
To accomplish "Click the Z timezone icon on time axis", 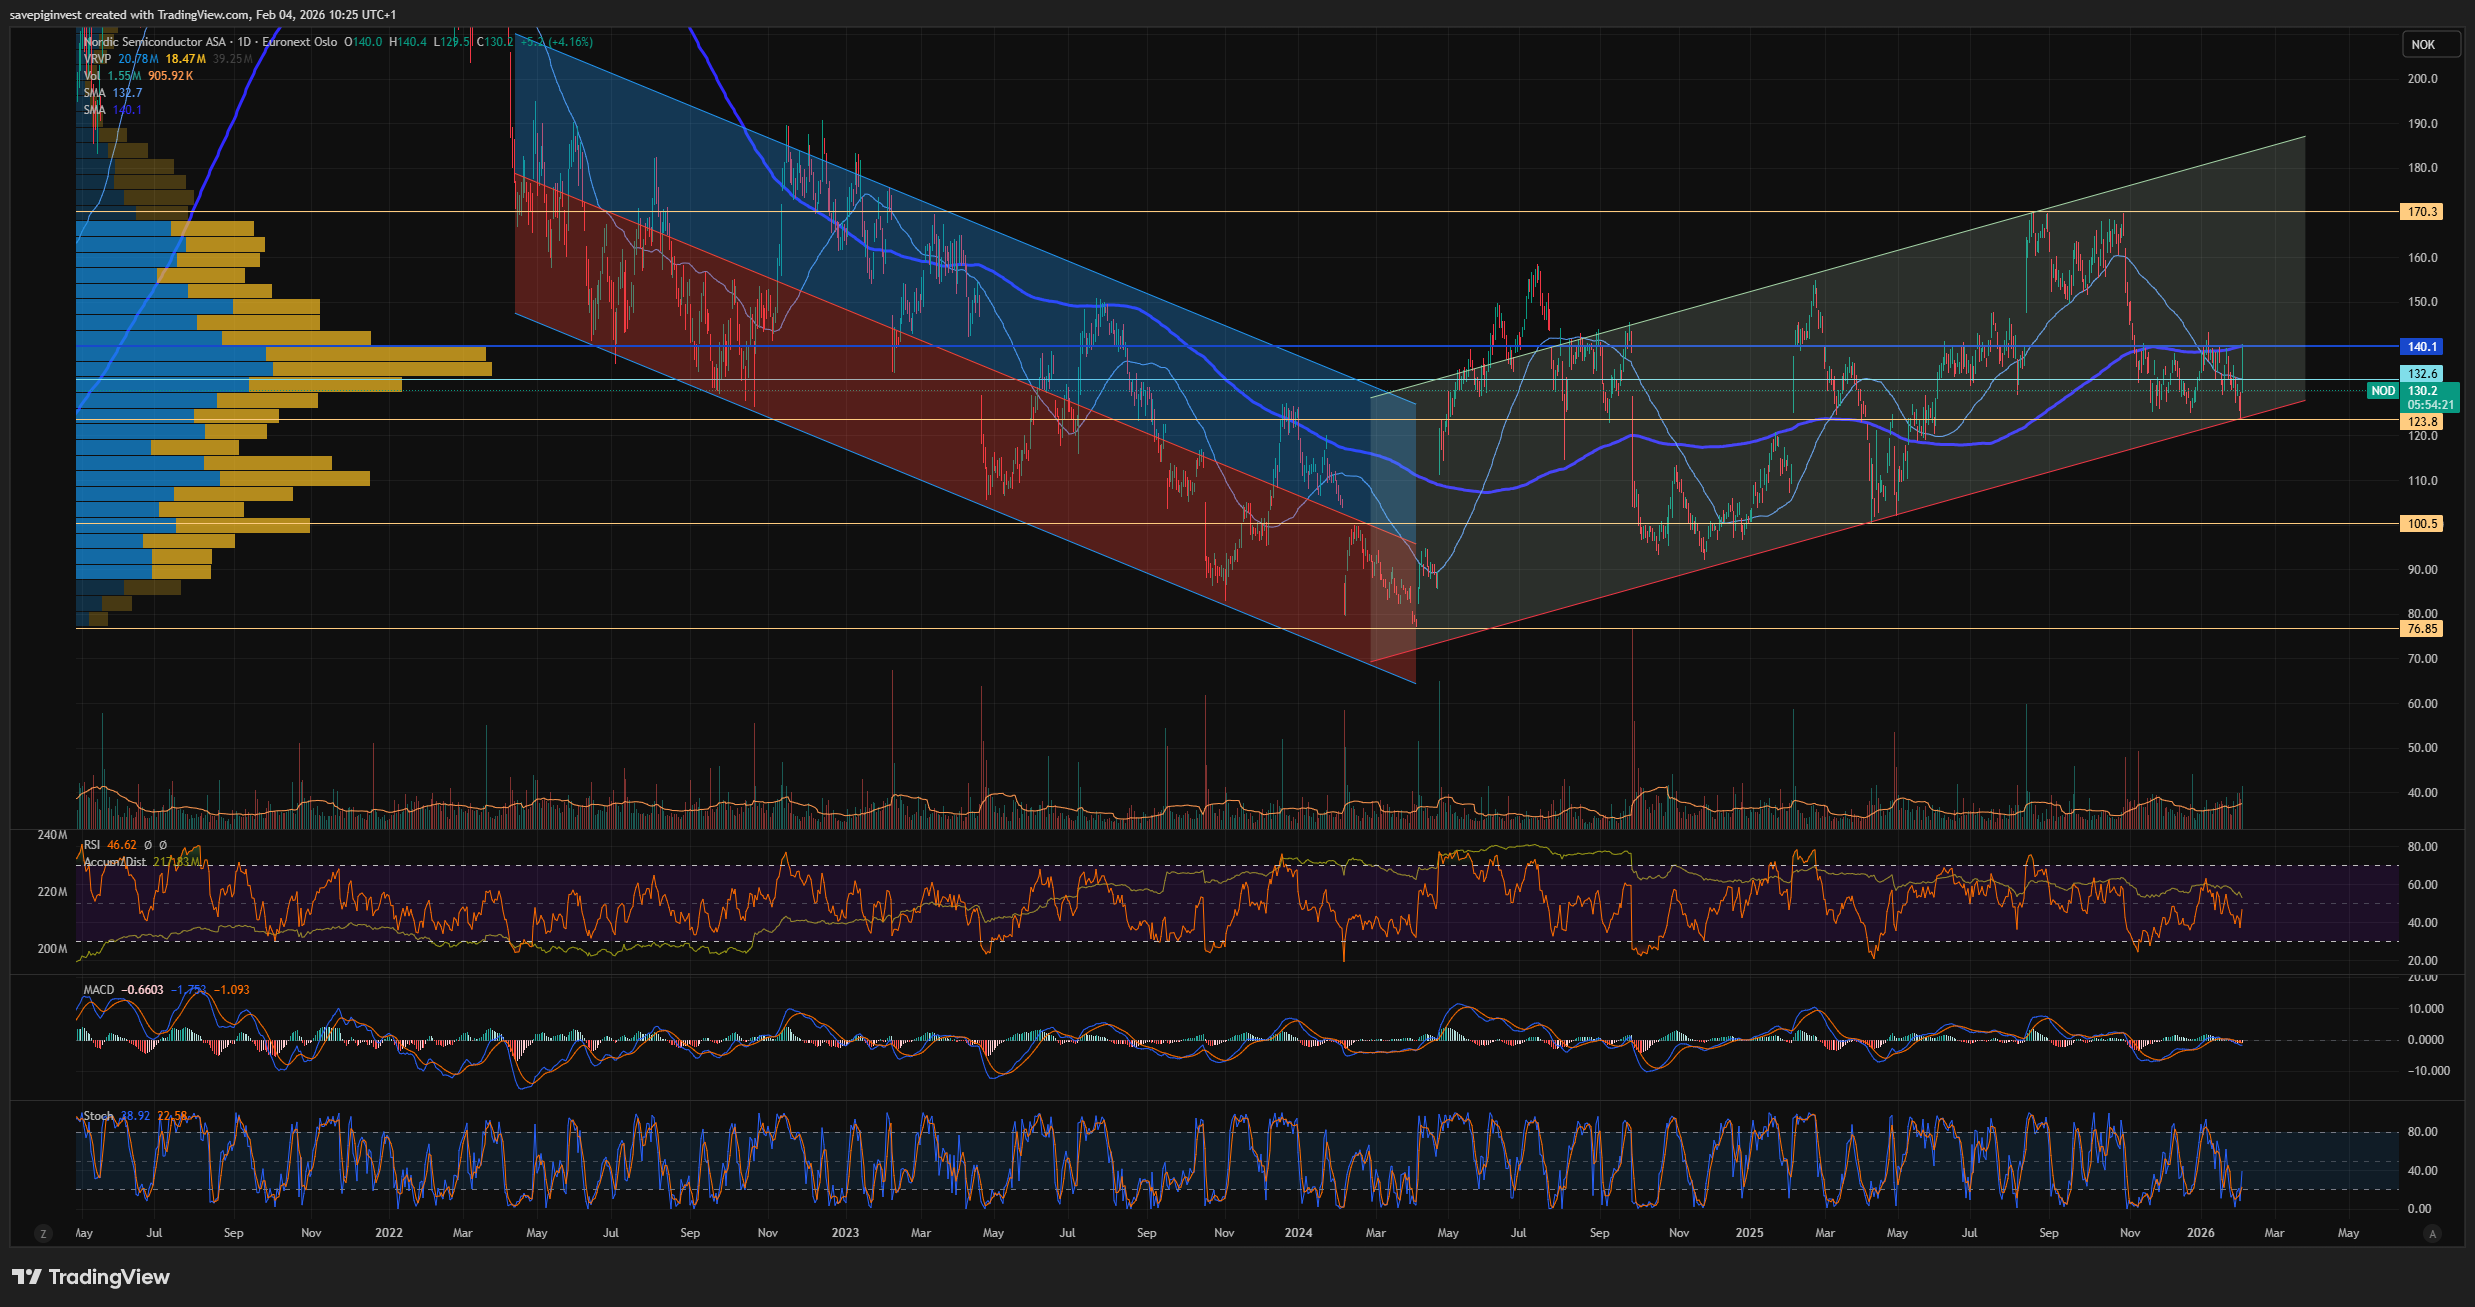I will (42, 1234).
